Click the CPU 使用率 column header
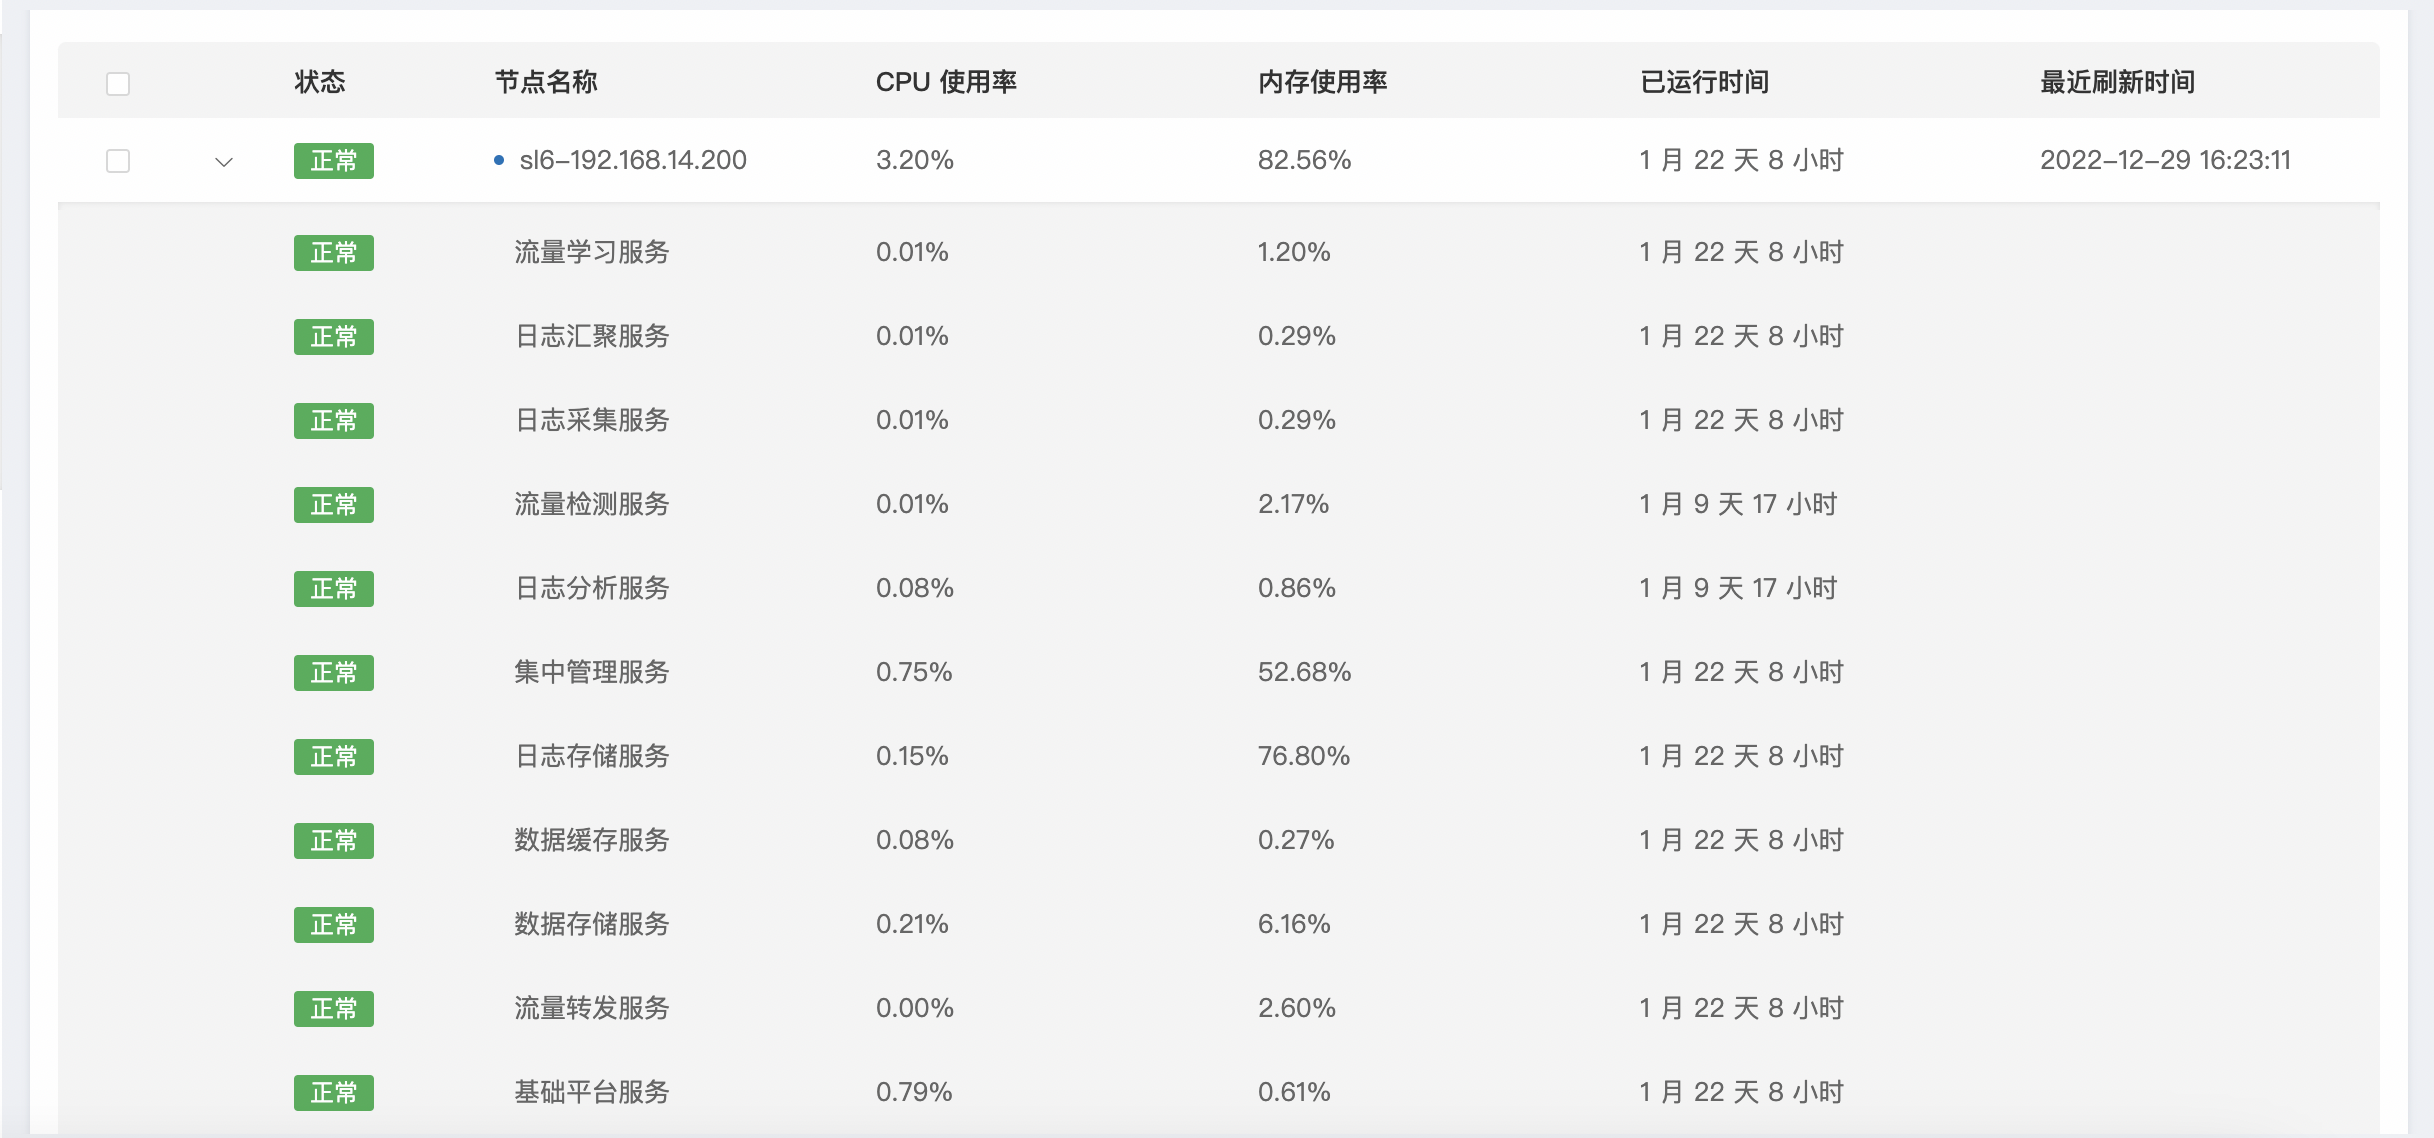 [945, 82]
